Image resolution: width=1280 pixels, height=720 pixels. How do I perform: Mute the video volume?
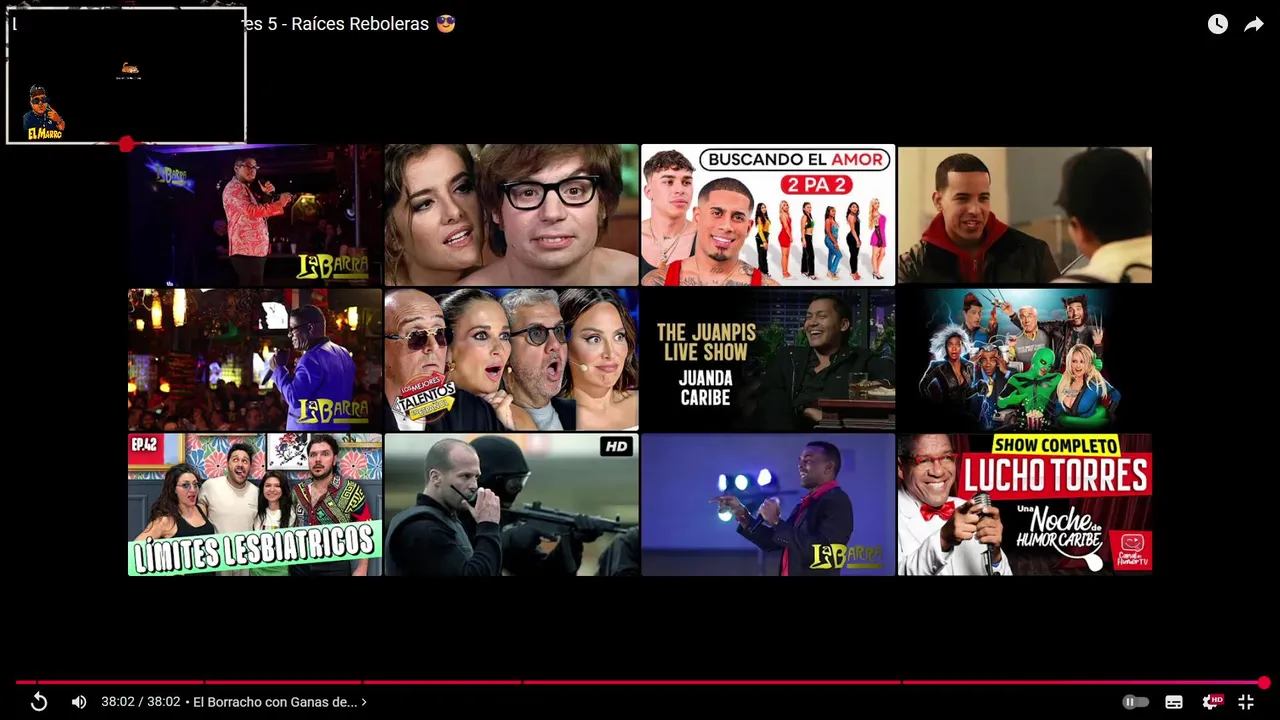[79, 702]
